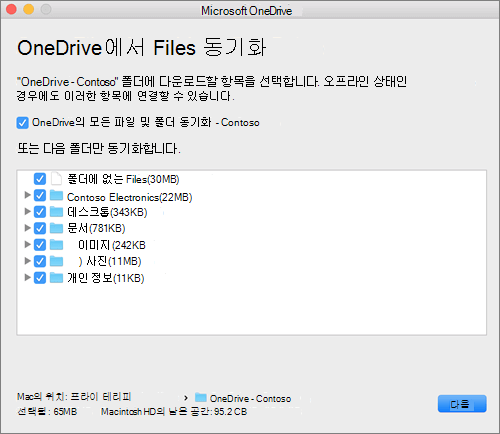The height and width of the screenshot is (434, 500).
Task: Toggle sync all OneDrive files and folders checkbox
Action: tap(22, 123)
